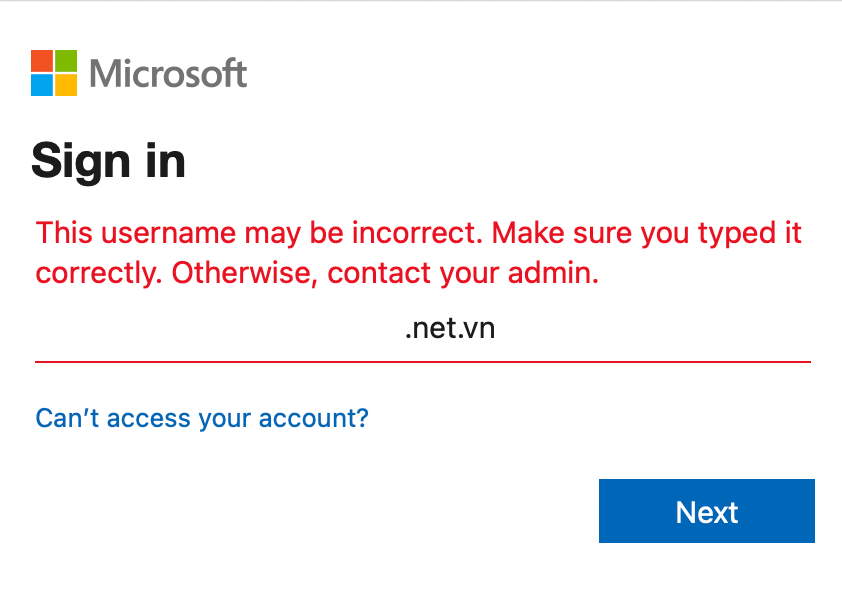Screen dimensions: 842x592
Task: Click the green square of Microsoft logo
Action: tap(66, 61)
